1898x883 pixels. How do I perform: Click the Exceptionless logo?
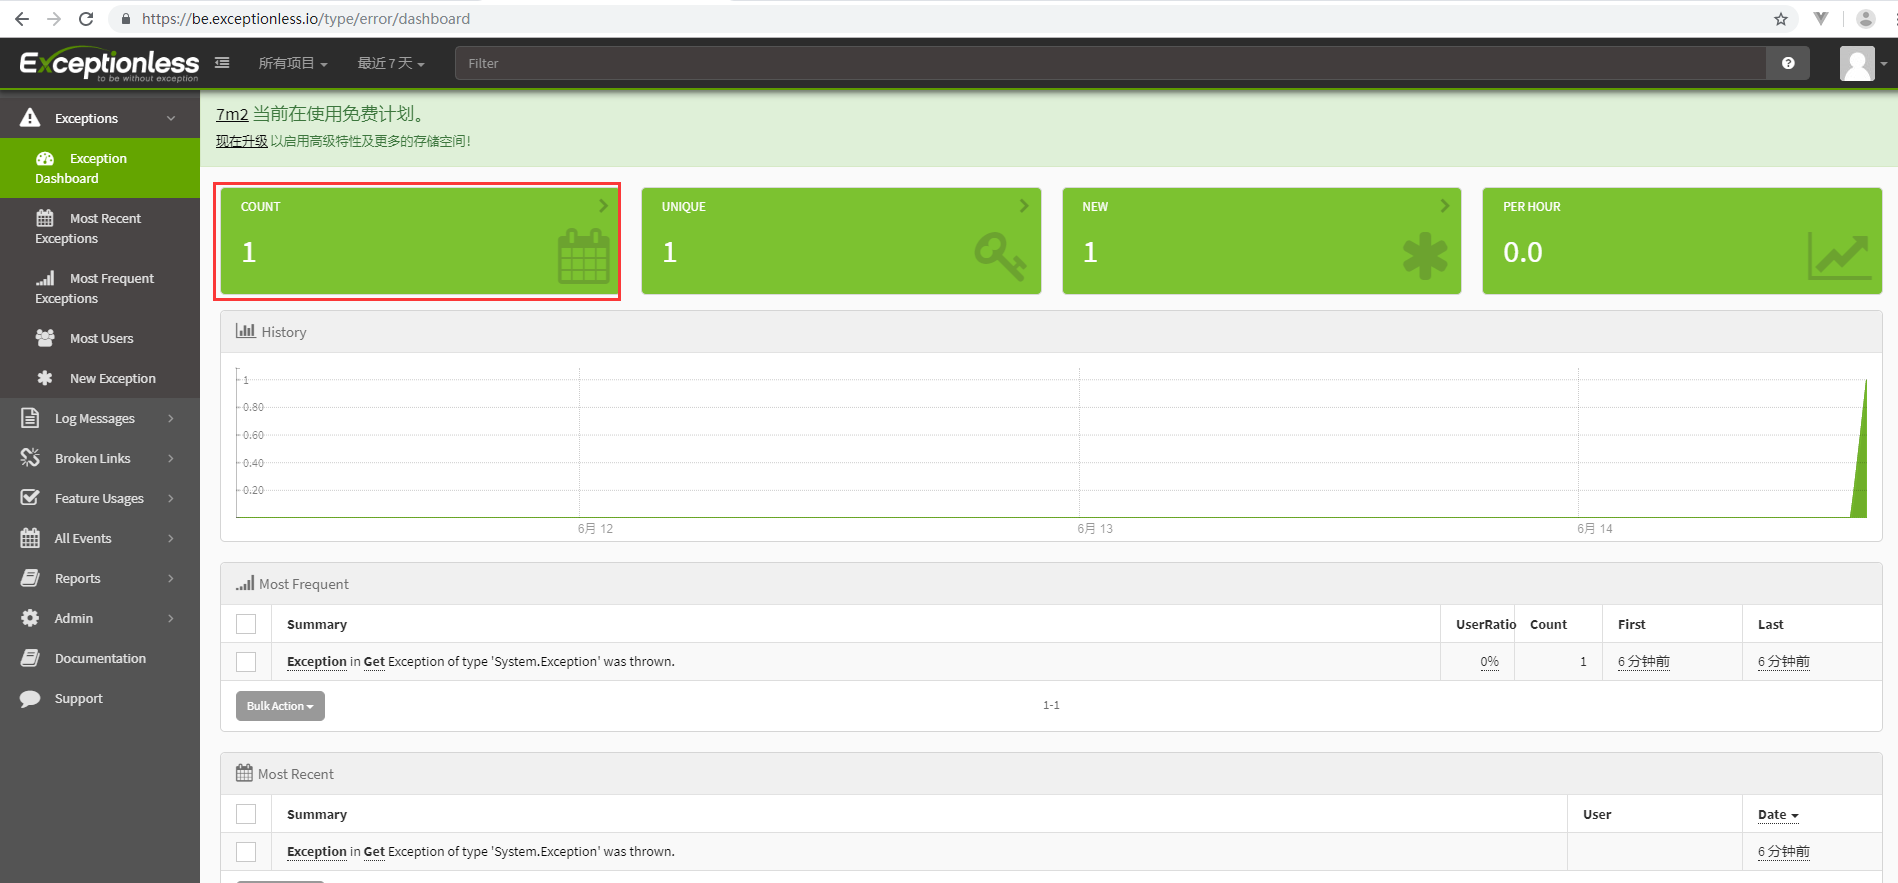pyautogui.click(x=109, y=64)
